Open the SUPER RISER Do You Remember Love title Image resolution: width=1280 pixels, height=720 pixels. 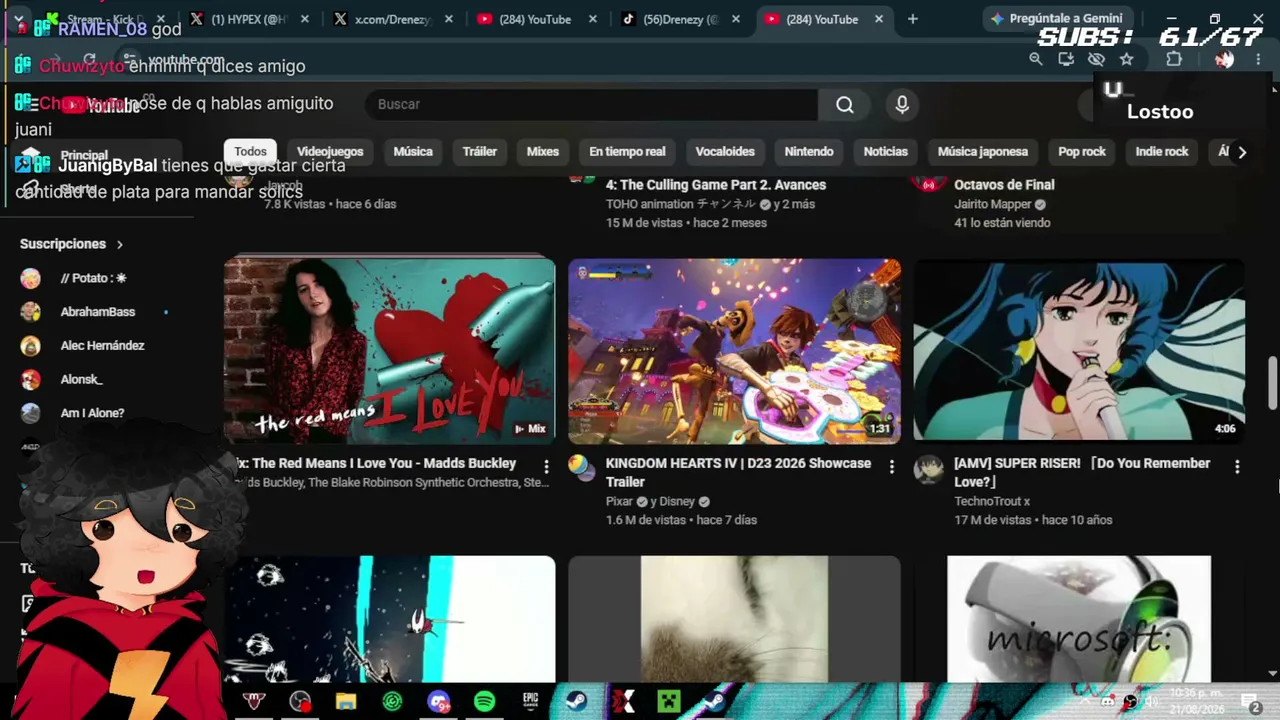click(x=1082, y=472)
